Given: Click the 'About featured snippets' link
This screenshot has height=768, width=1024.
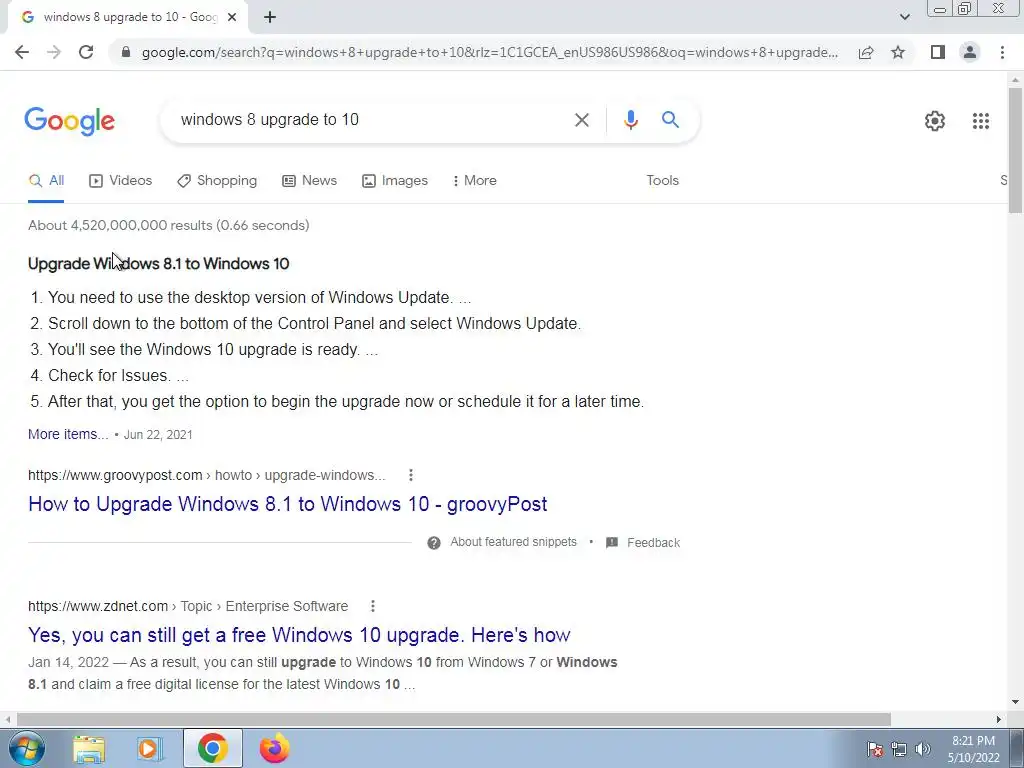Looking at the screenshot, I should 513,542.
